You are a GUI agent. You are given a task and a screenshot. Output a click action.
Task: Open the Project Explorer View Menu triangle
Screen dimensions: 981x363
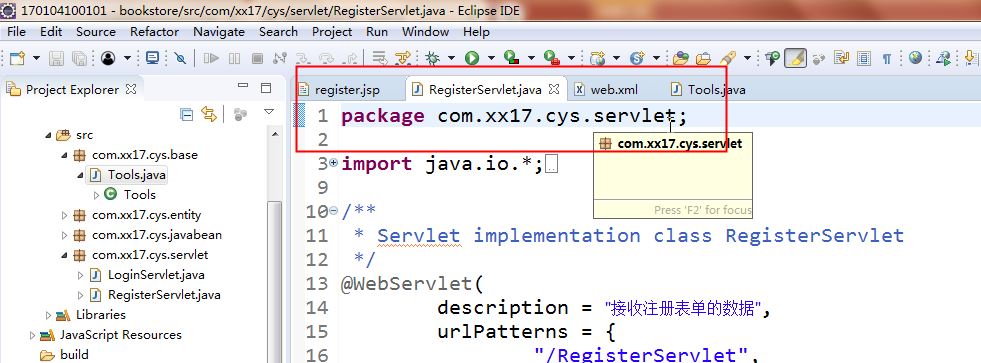269,112
